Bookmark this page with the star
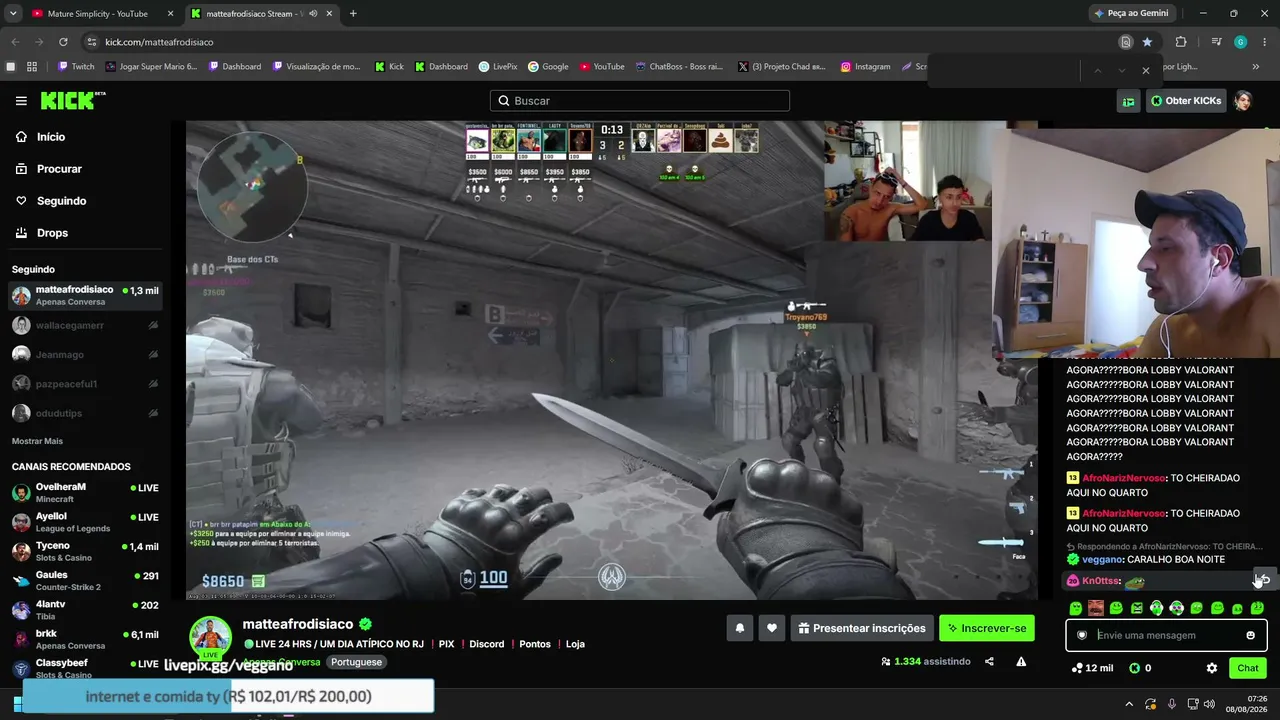The height and width of the screenshot is (720, 1280). 1147,42
